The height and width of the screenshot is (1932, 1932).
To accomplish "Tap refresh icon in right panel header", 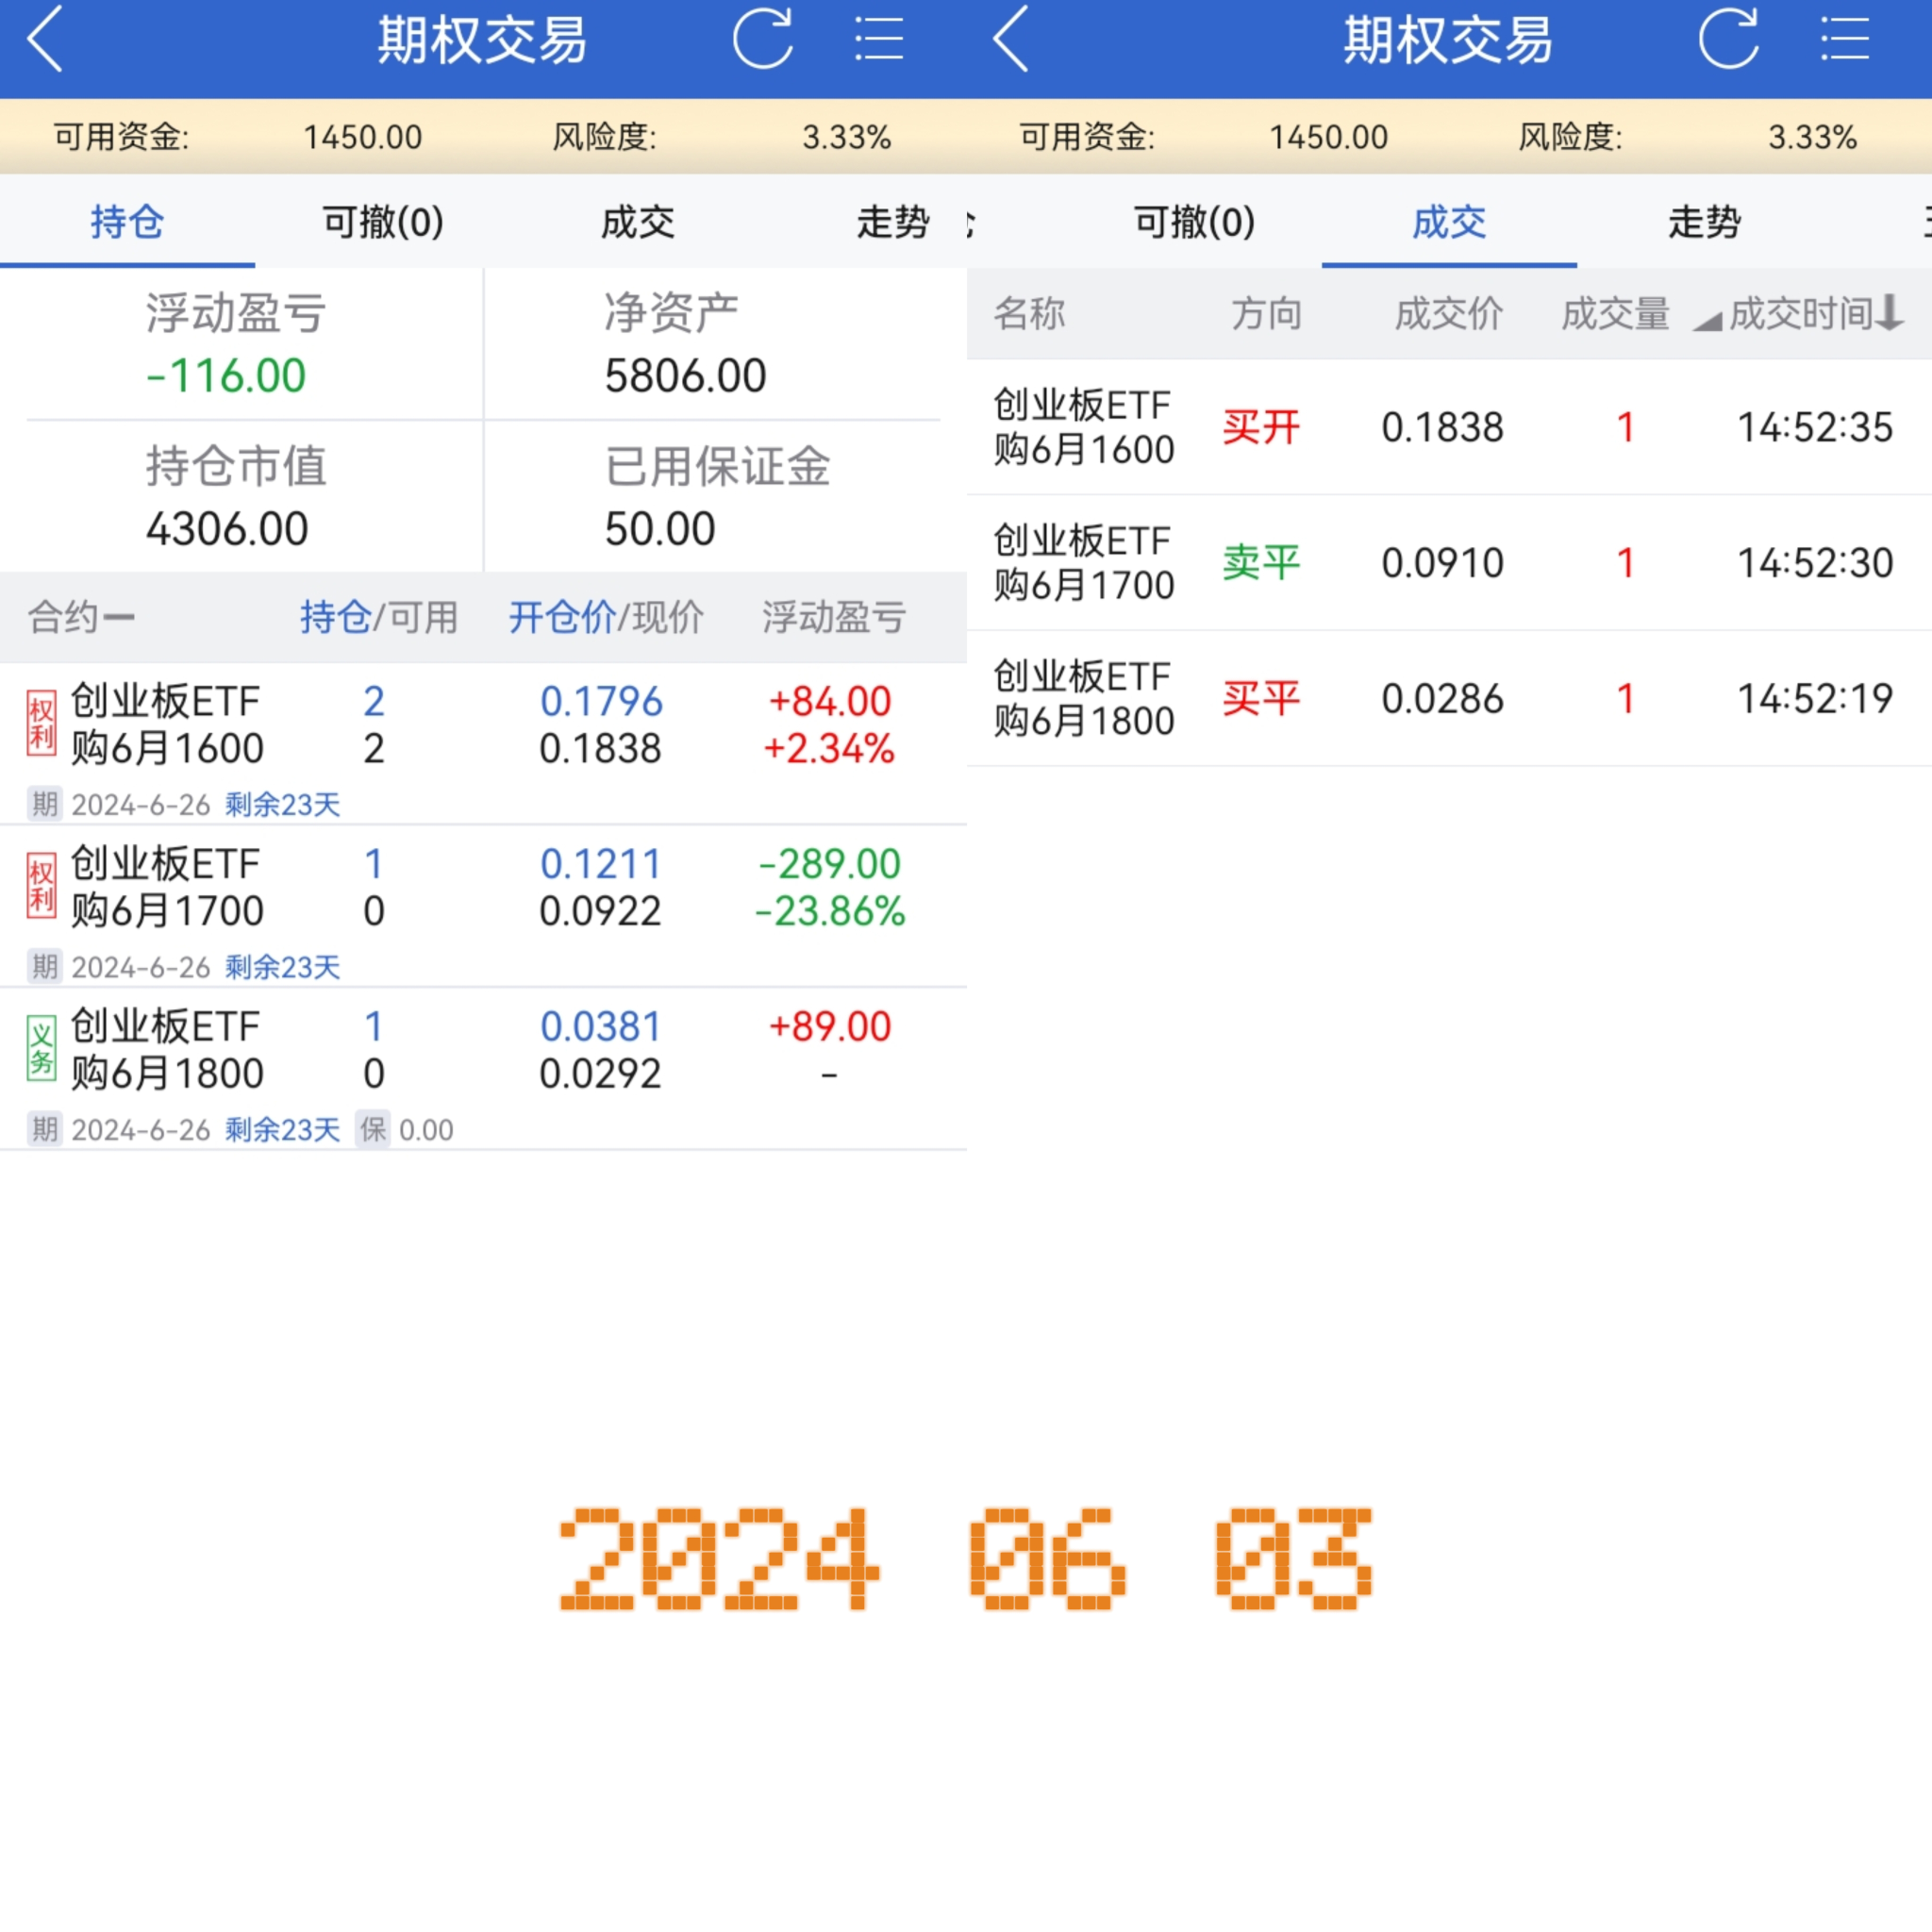I will (1728, 39).
